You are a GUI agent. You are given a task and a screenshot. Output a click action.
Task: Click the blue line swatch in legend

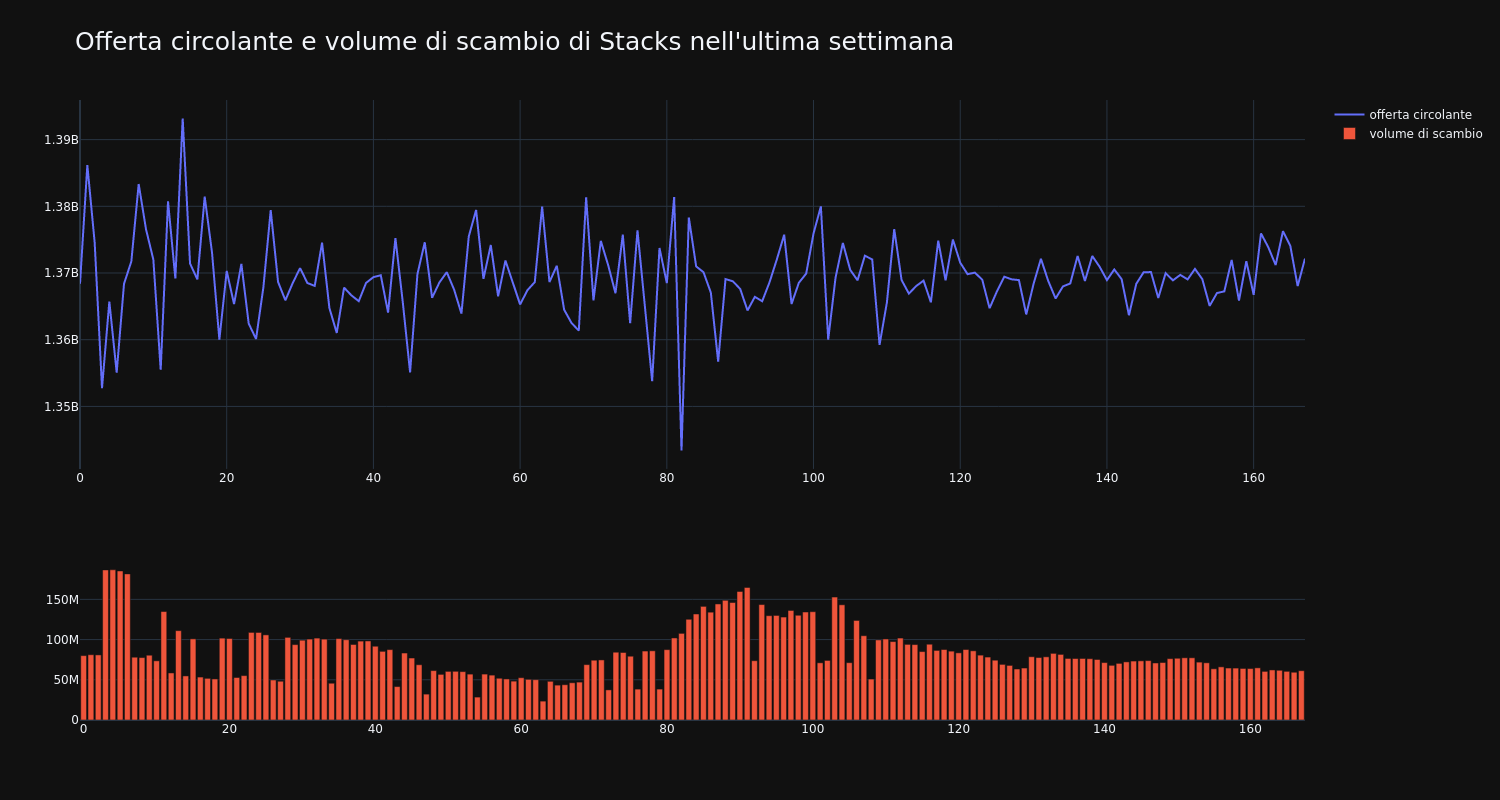pos(1349,115)
